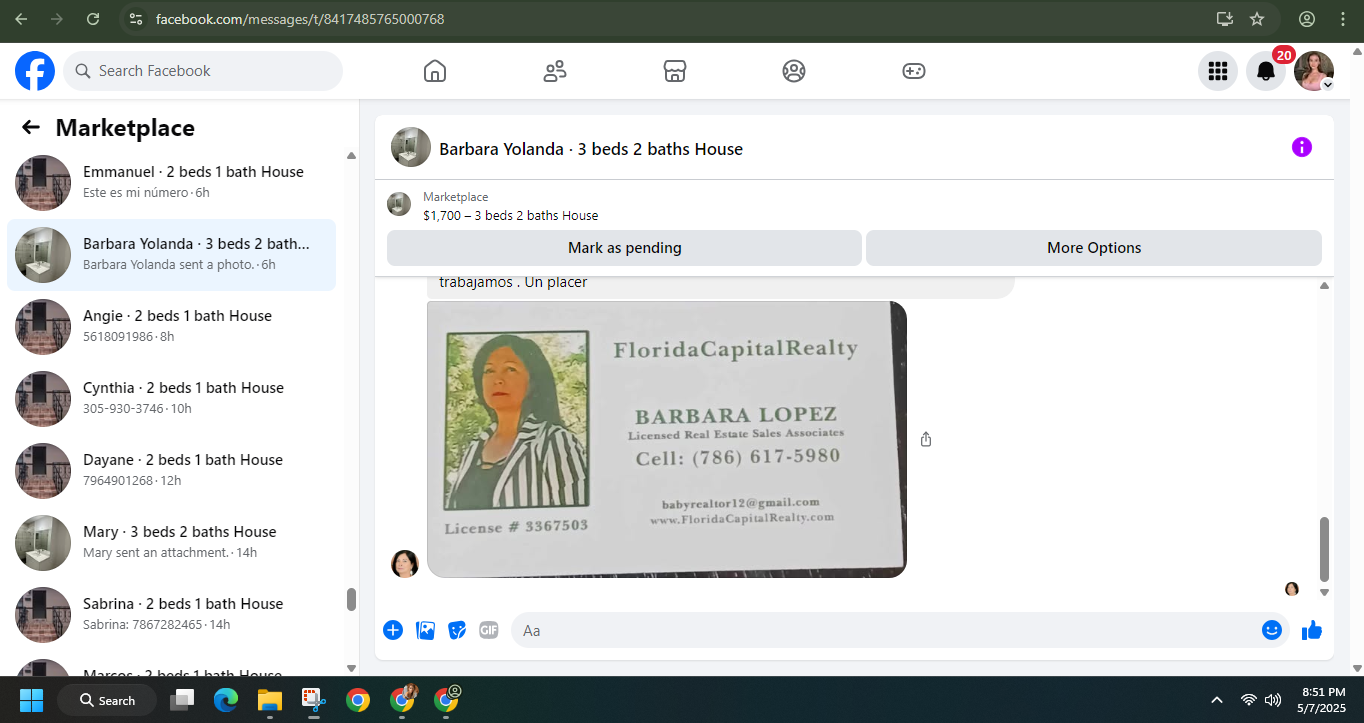
Task: Open the Chrome profile icon
Action: (1307, 19)
